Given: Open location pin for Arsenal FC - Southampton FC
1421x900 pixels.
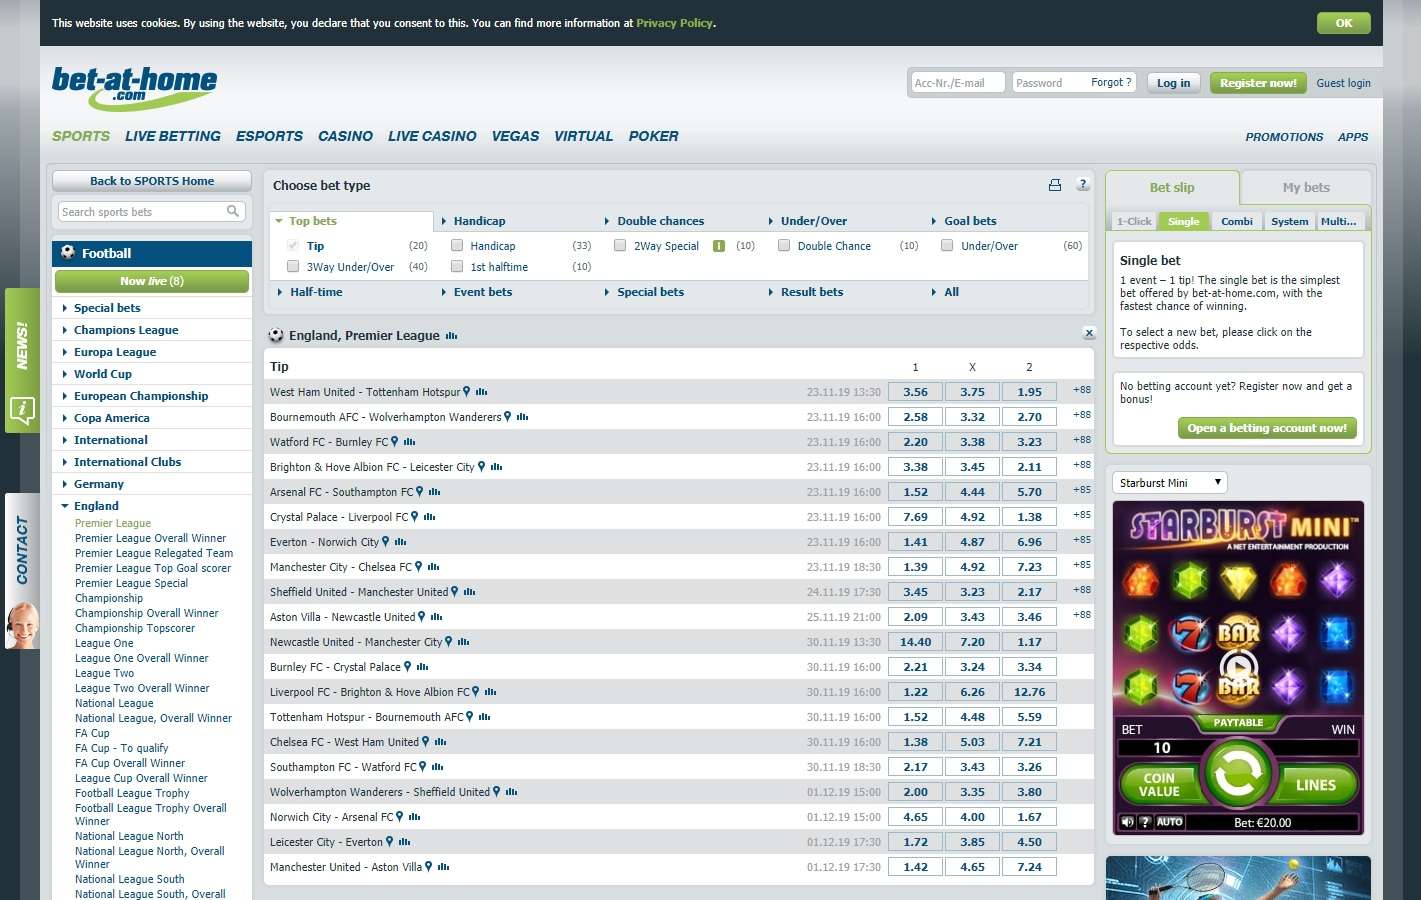Looking at the screenshot, I should point(419,492).
